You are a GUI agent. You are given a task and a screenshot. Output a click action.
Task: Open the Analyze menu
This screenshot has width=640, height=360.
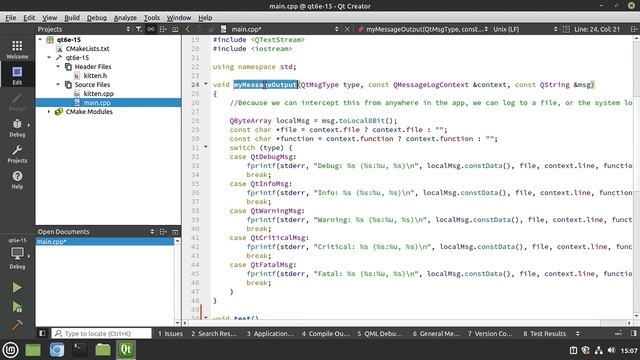point(125,18)
